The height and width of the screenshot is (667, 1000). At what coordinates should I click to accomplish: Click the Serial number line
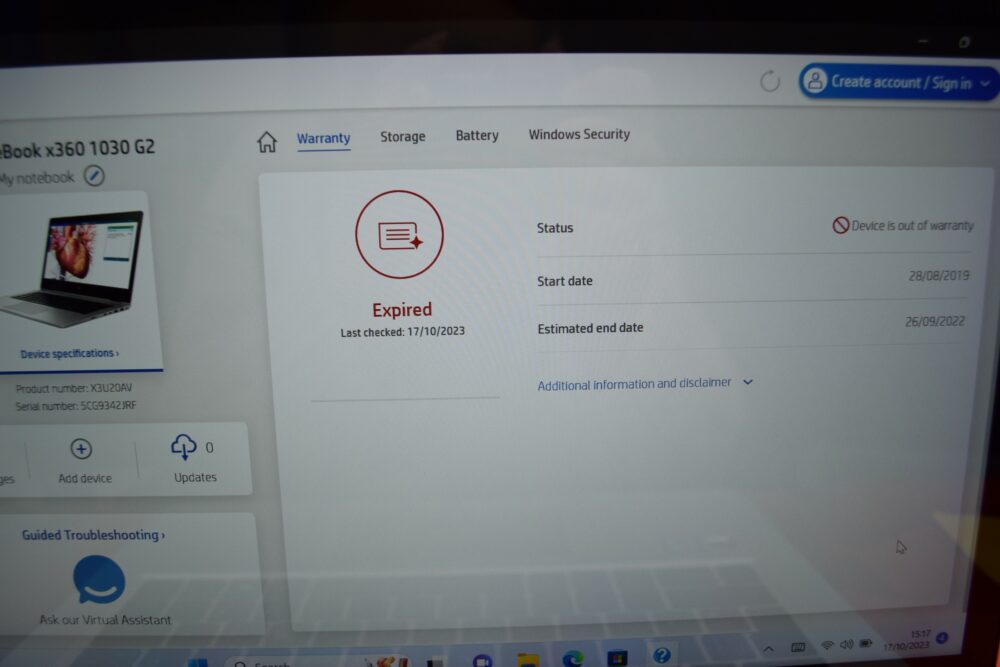pos(76,406)
